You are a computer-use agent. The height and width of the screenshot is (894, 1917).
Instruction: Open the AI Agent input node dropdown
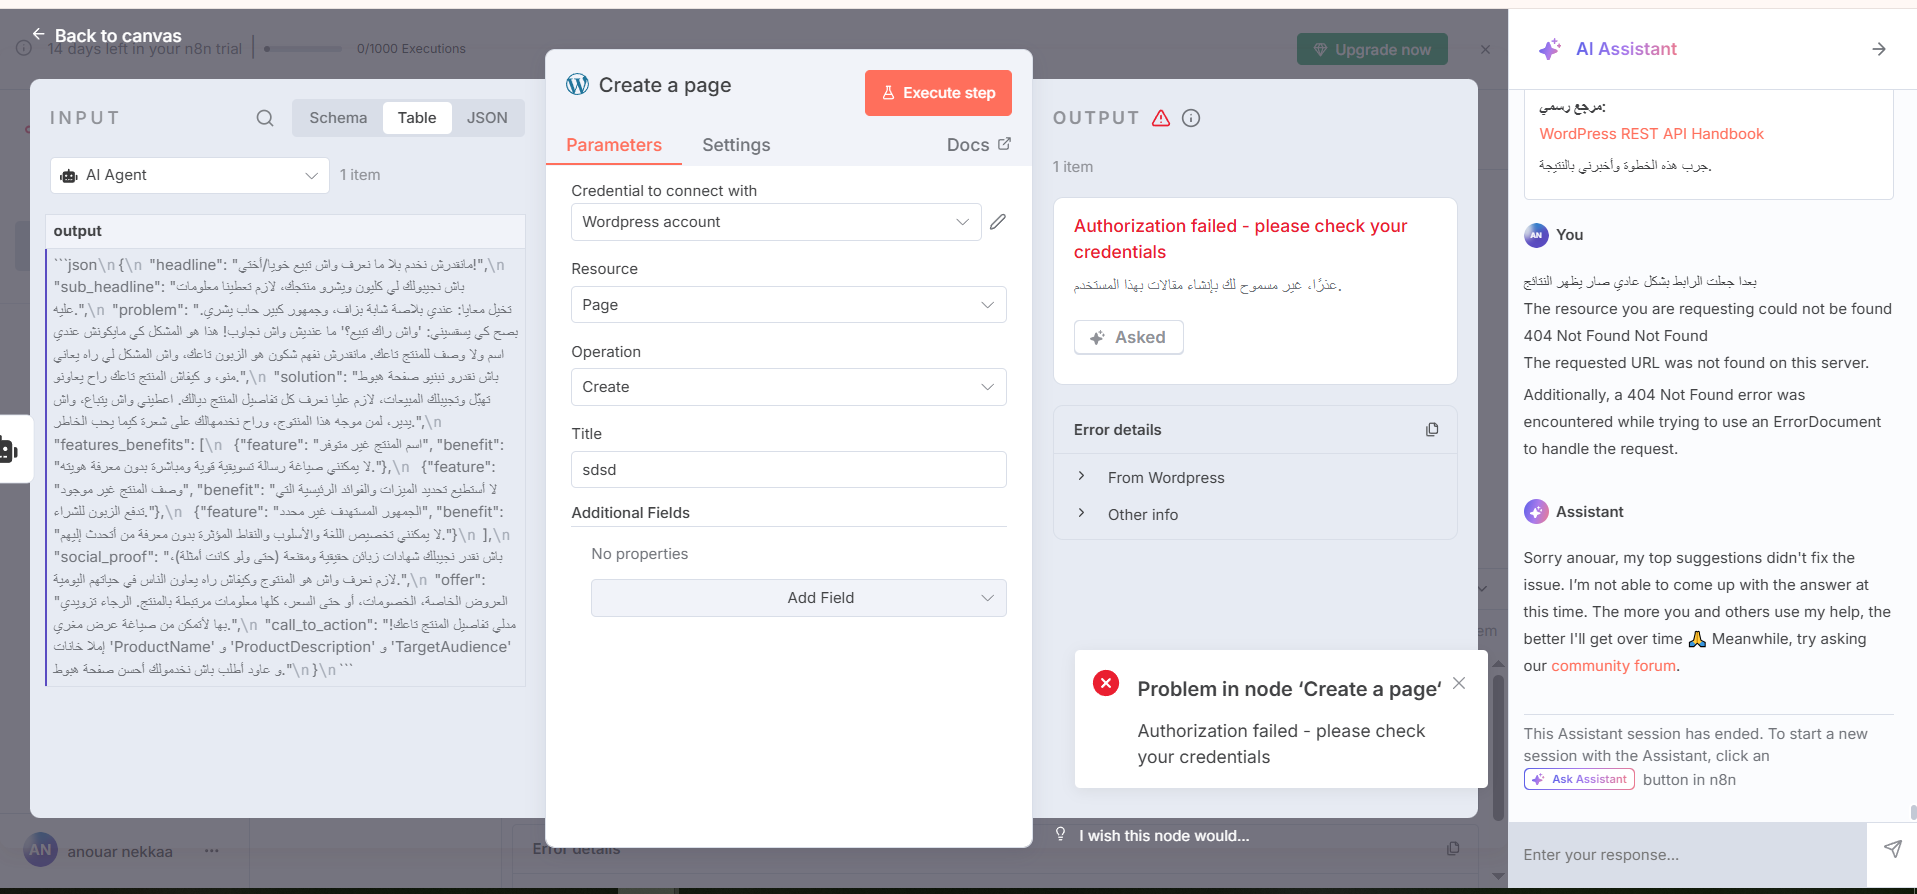[190, 175]
